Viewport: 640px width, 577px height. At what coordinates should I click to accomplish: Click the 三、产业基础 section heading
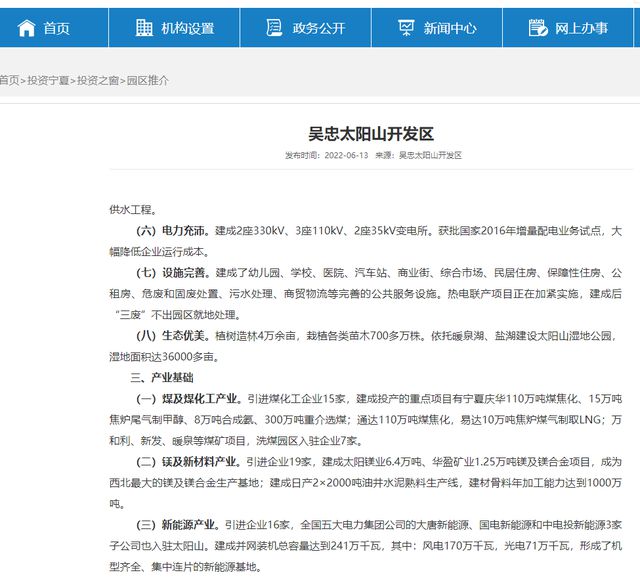coord(162,378)
